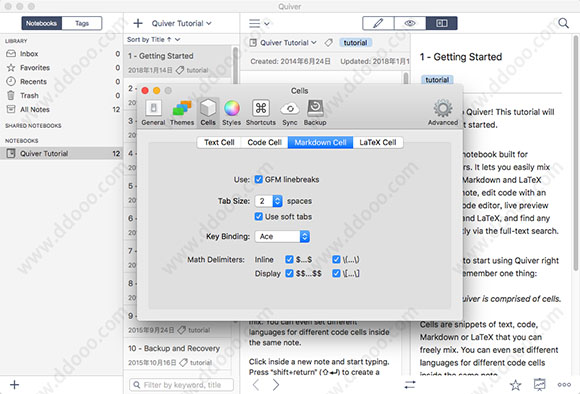Viewport: 580px width, 394px height.
Task: Toggle sort direction arrow
Action: pos(169,39)
